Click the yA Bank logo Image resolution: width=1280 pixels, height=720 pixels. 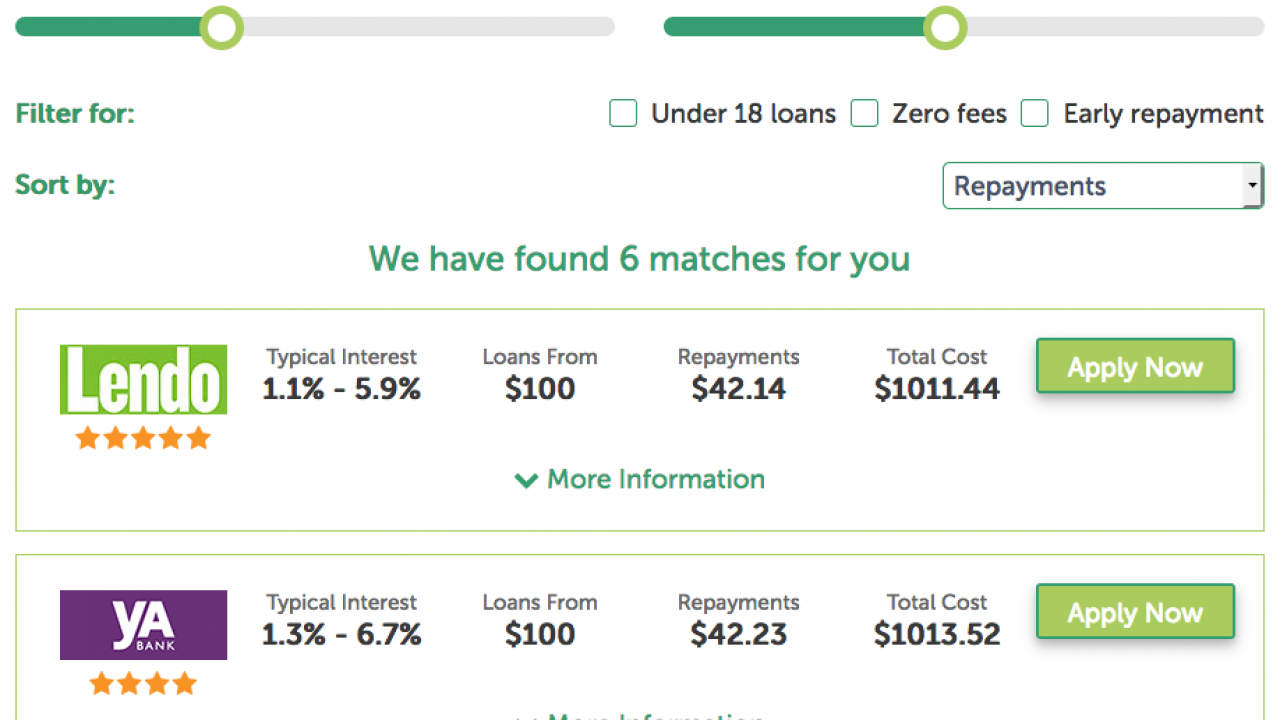(143, 625)
